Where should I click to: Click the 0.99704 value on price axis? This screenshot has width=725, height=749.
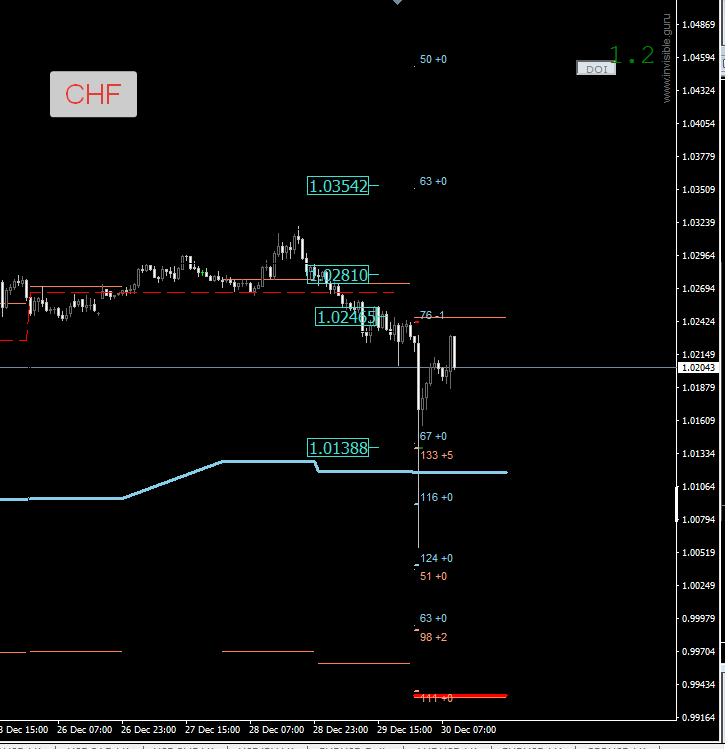click(x=699, y=652)
